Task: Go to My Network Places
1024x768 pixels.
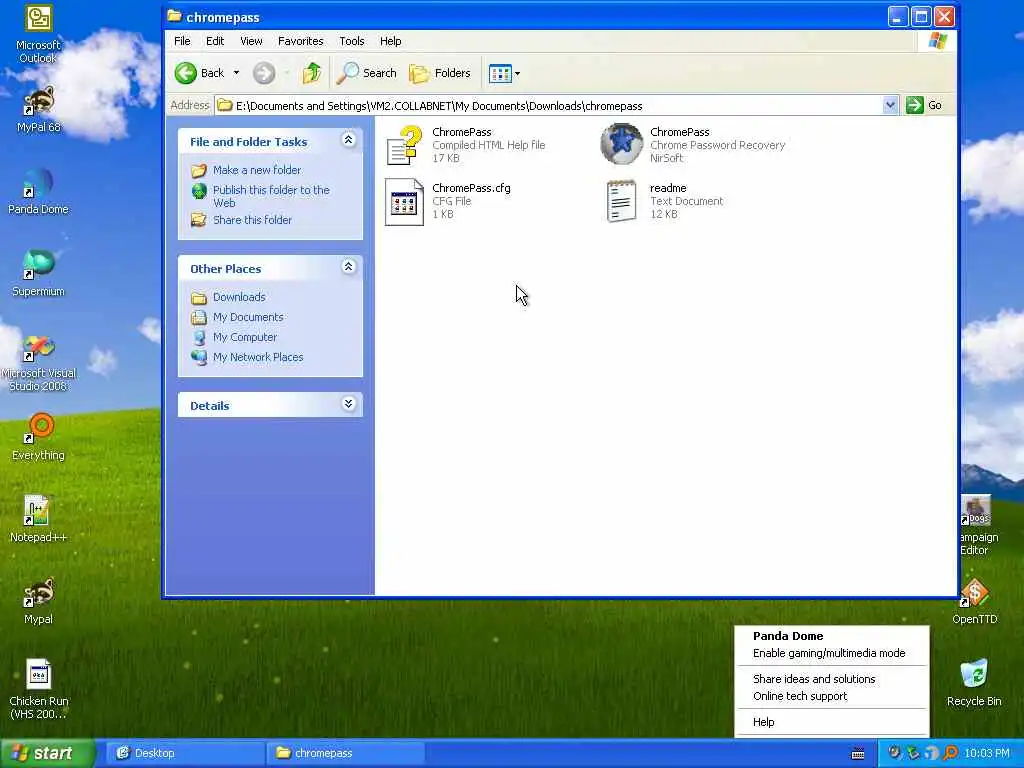Action: click(258, 357)
